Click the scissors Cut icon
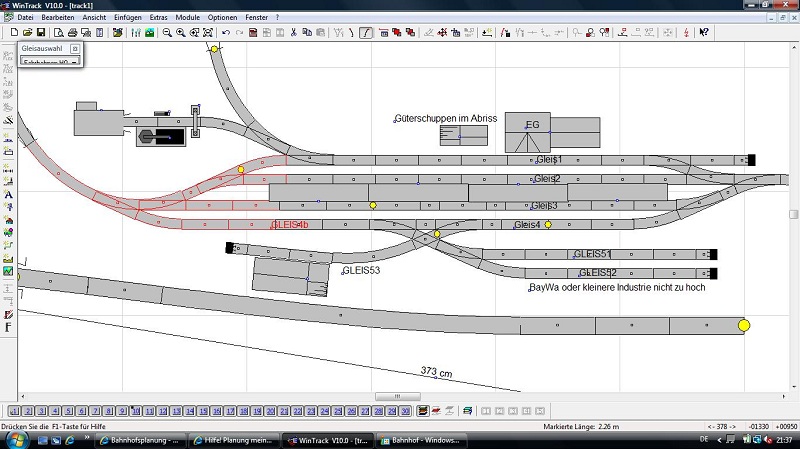The height and width of the screenshot is (449, 800). pyautogui.click(x=292, y=33)
